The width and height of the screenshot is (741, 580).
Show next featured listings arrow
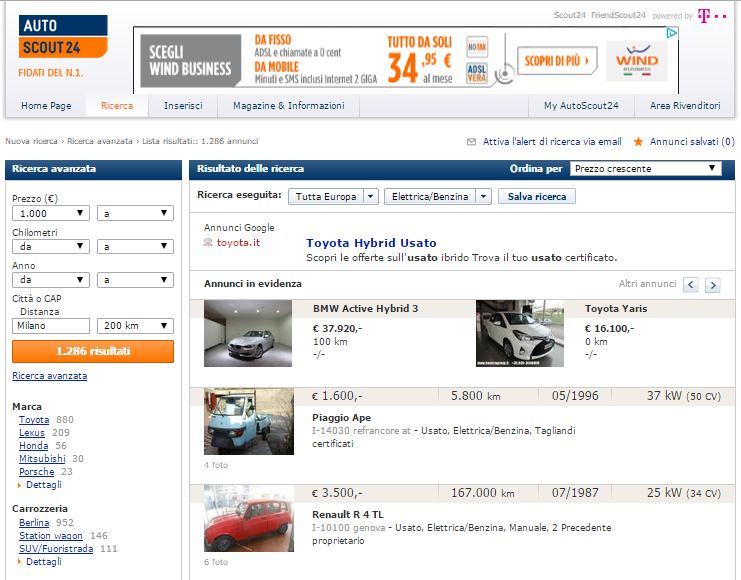tap(712, 285)
